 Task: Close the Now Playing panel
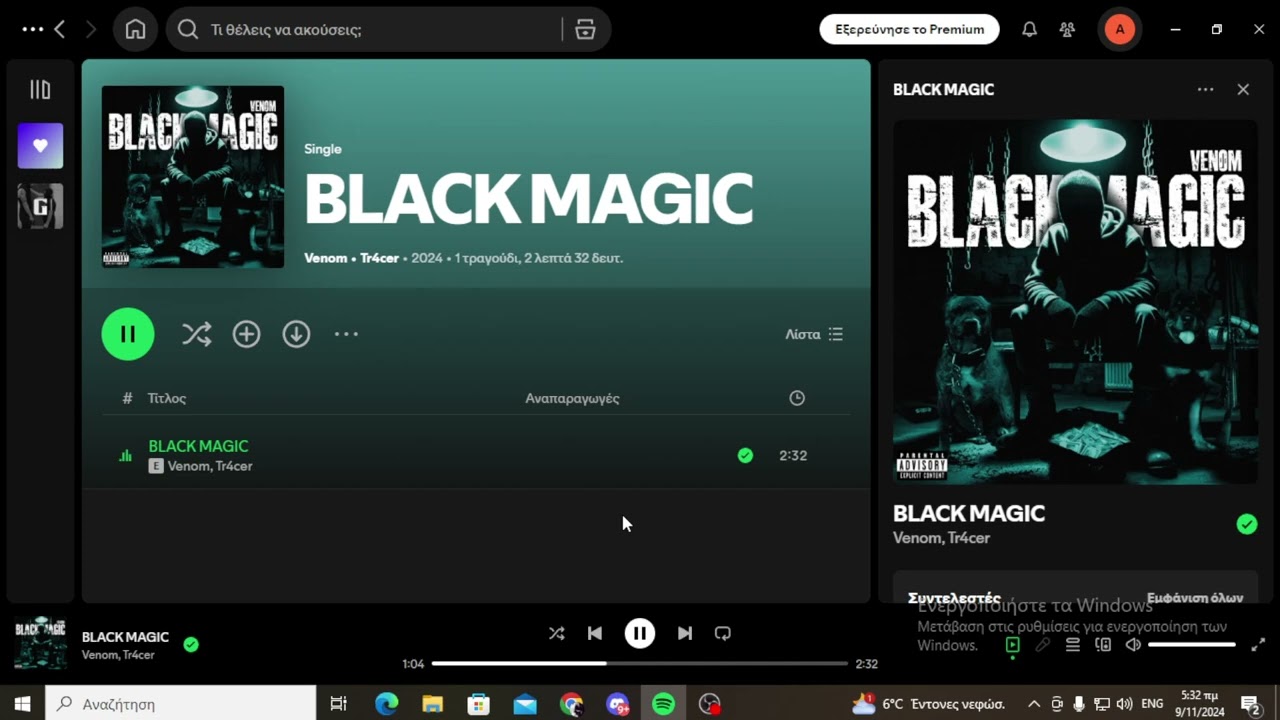(1243, 89)
